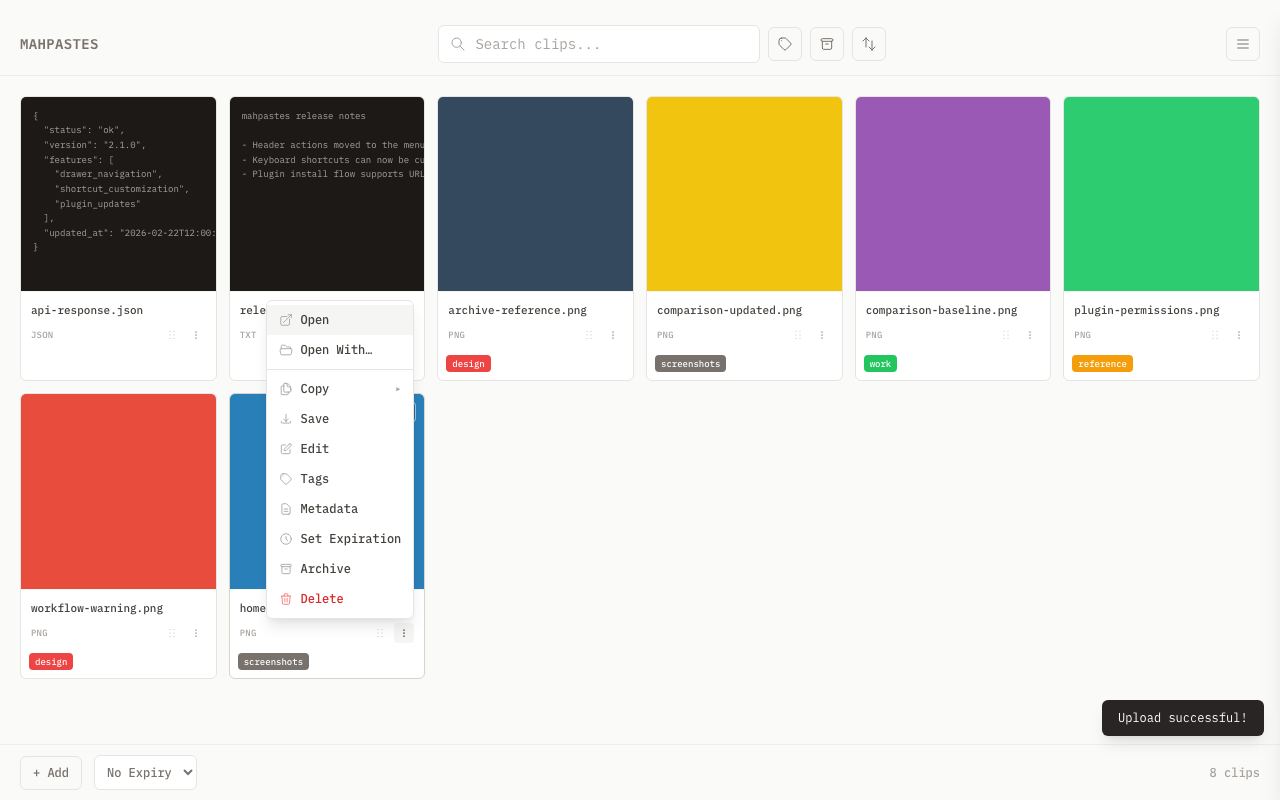Open three-dot menu on workflow-warning.png card

196,633
